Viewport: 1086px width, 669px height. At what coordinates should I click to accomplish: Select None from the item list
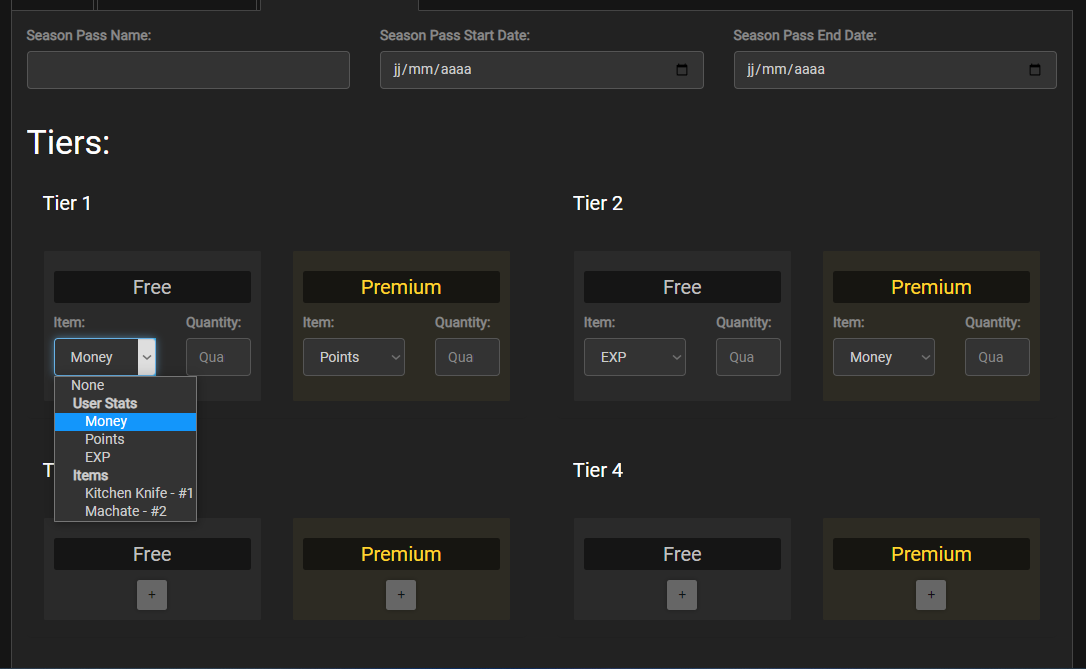coord(88,385)
